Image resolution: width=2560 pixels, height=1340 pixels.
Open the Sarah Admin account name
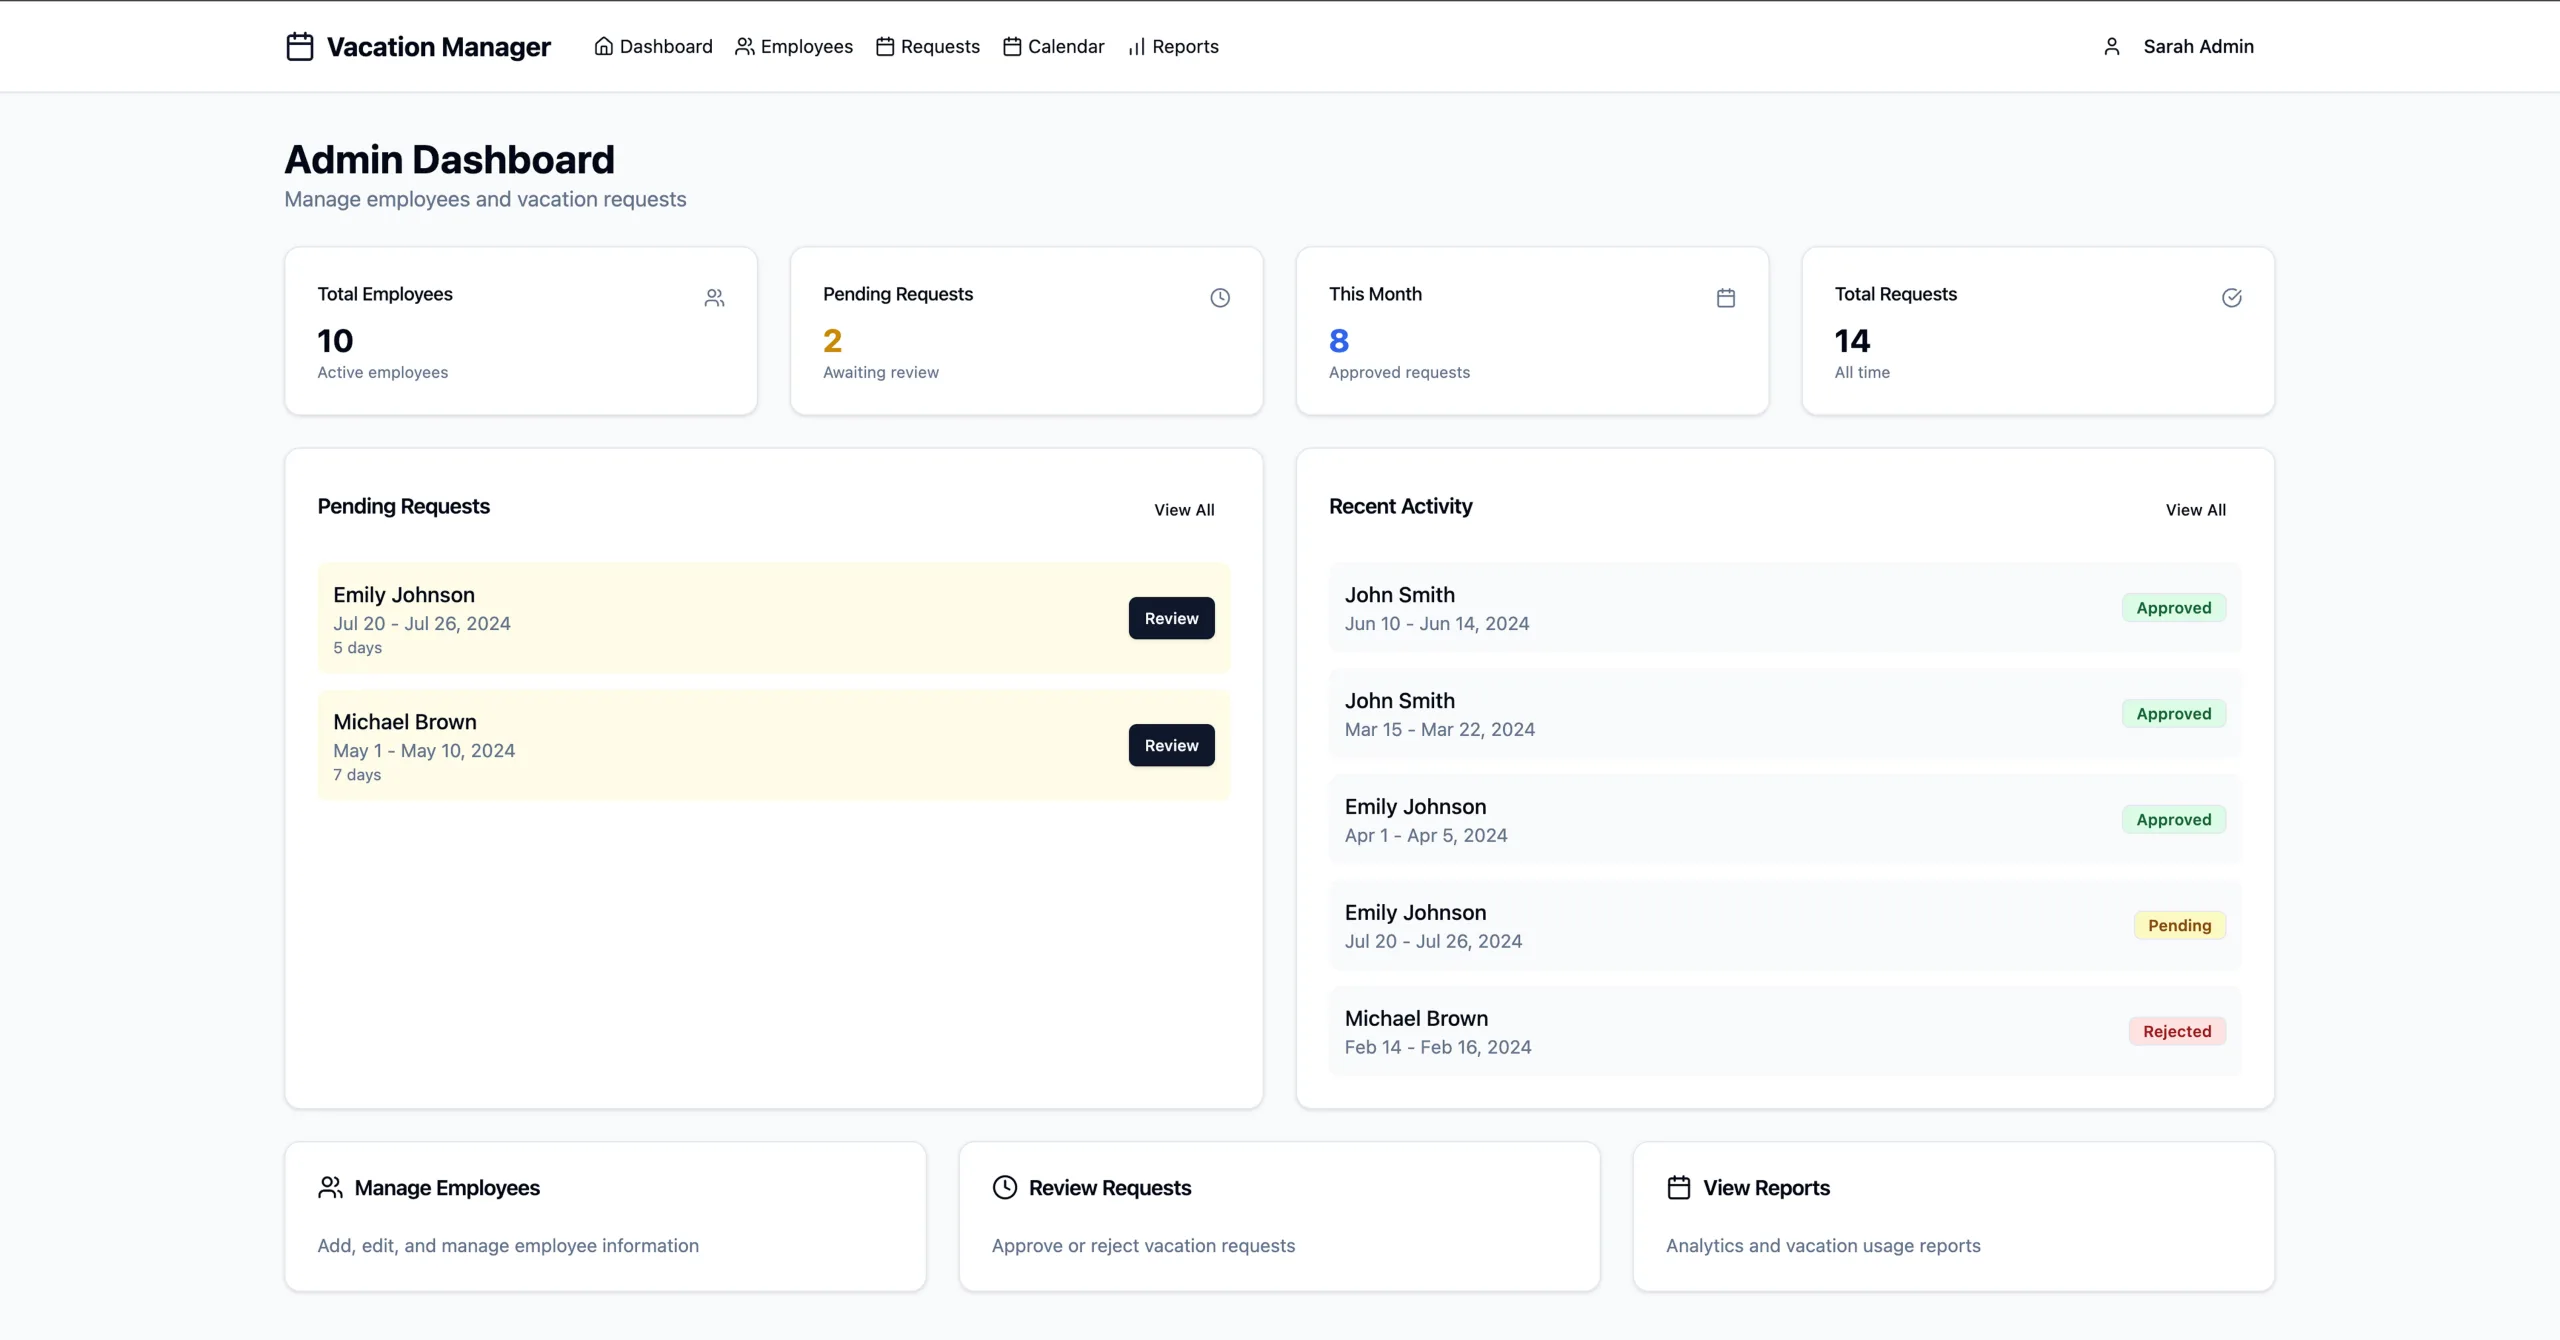click(x=2198, y=47)
